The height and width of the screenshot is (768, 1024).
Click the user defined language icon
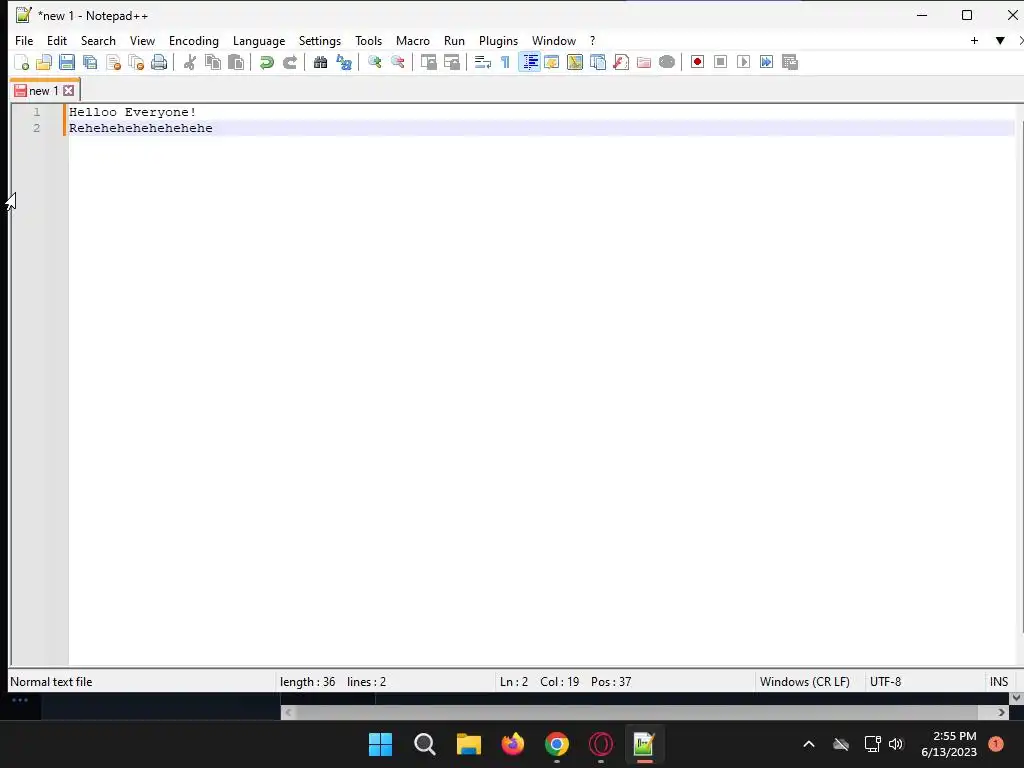[x=552, y=62]
